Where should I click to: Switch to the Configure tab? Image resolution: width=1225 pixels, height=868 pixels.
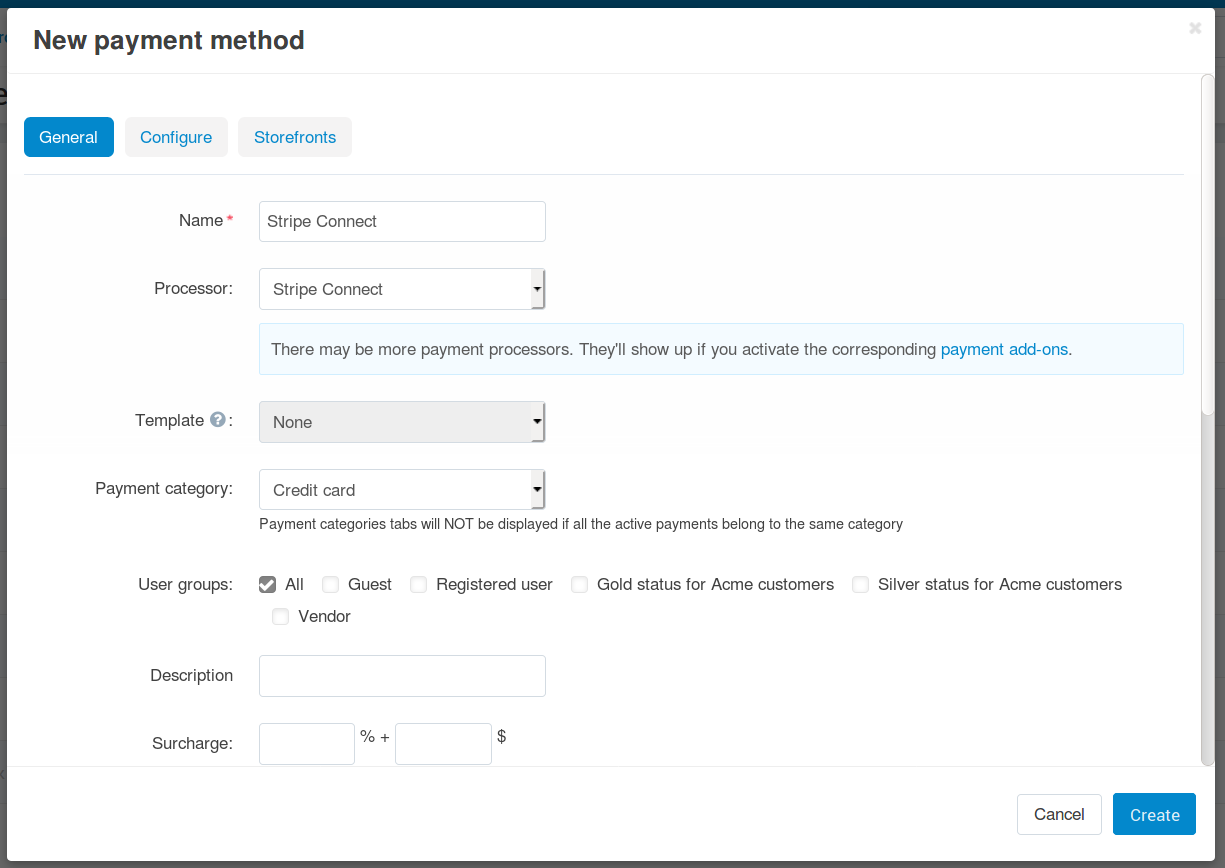tap(176, 137)
